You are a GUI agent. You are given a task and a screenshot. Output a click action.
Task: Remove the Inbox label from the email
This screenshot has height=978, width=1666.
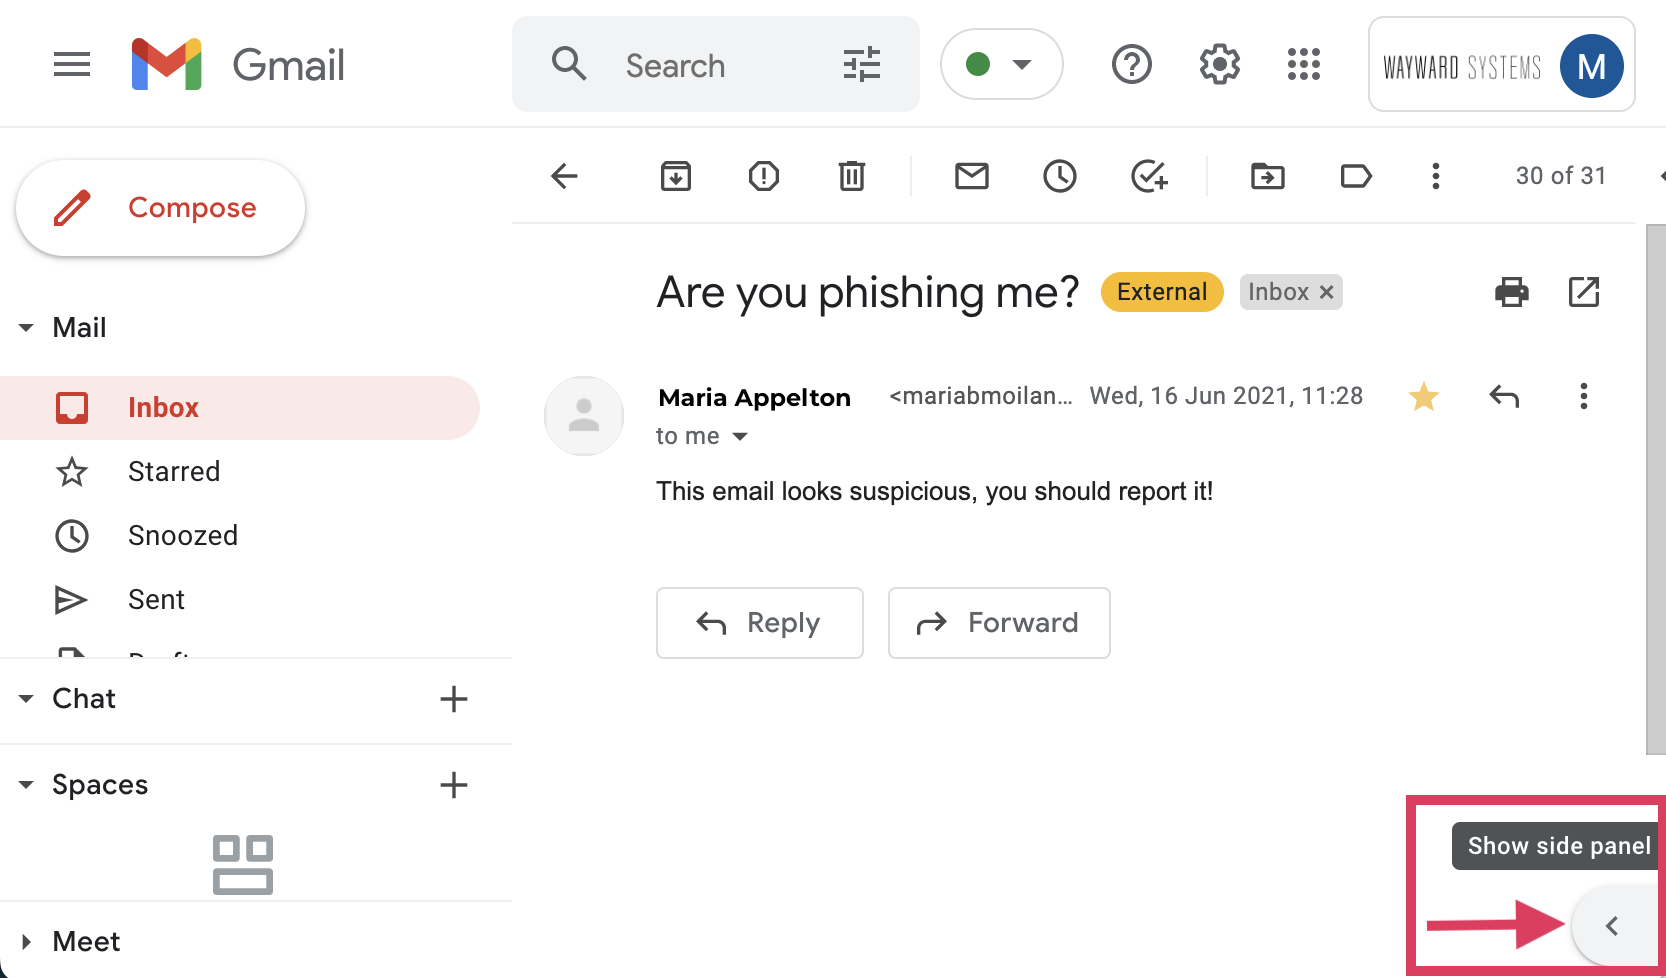1327,292
